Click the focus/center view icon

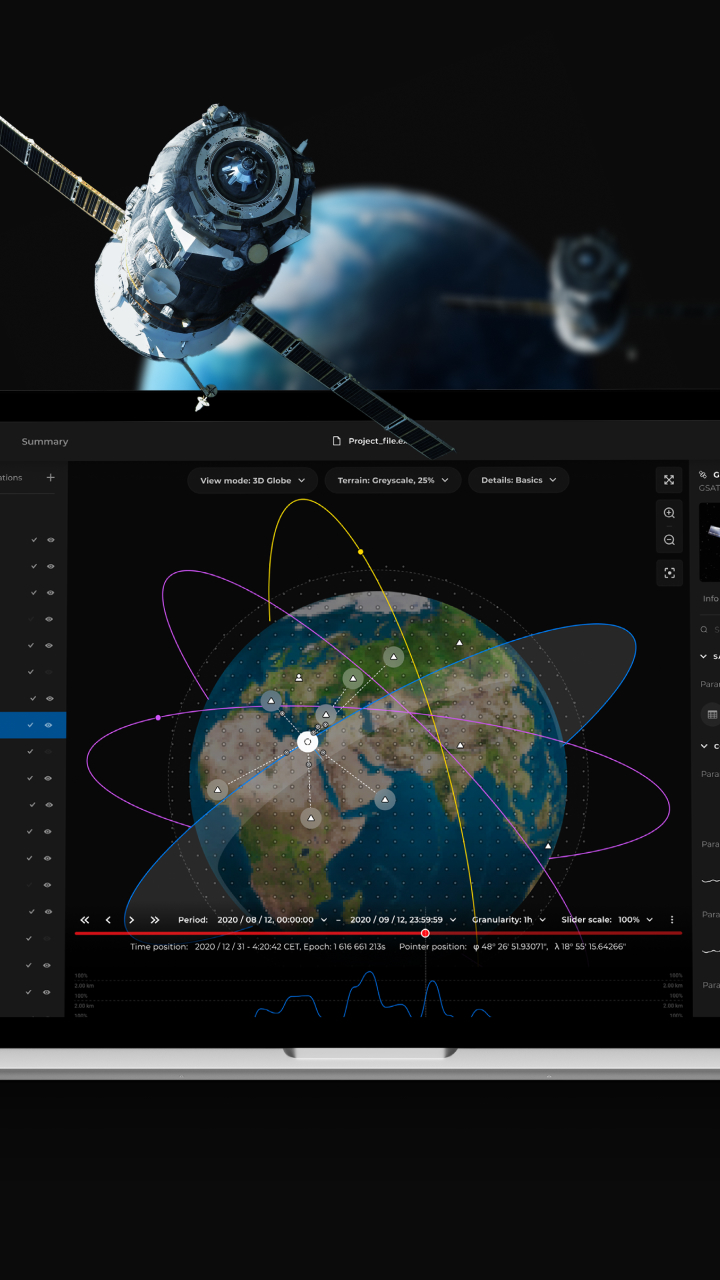click(x=669, y=573)
